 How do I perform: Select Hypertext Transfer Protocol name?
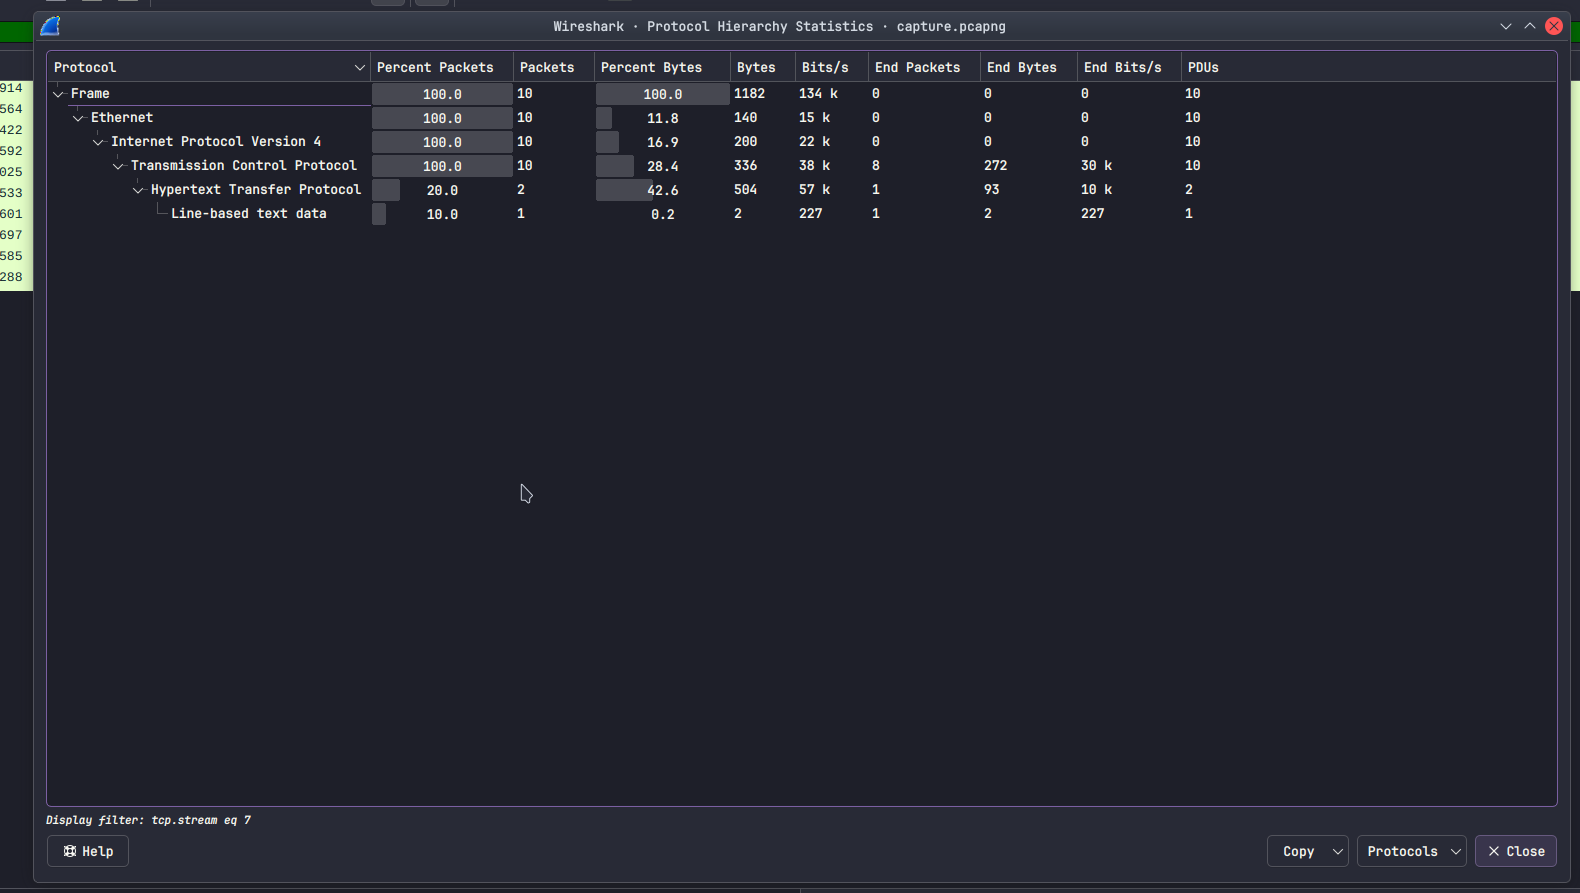[256, 190]
